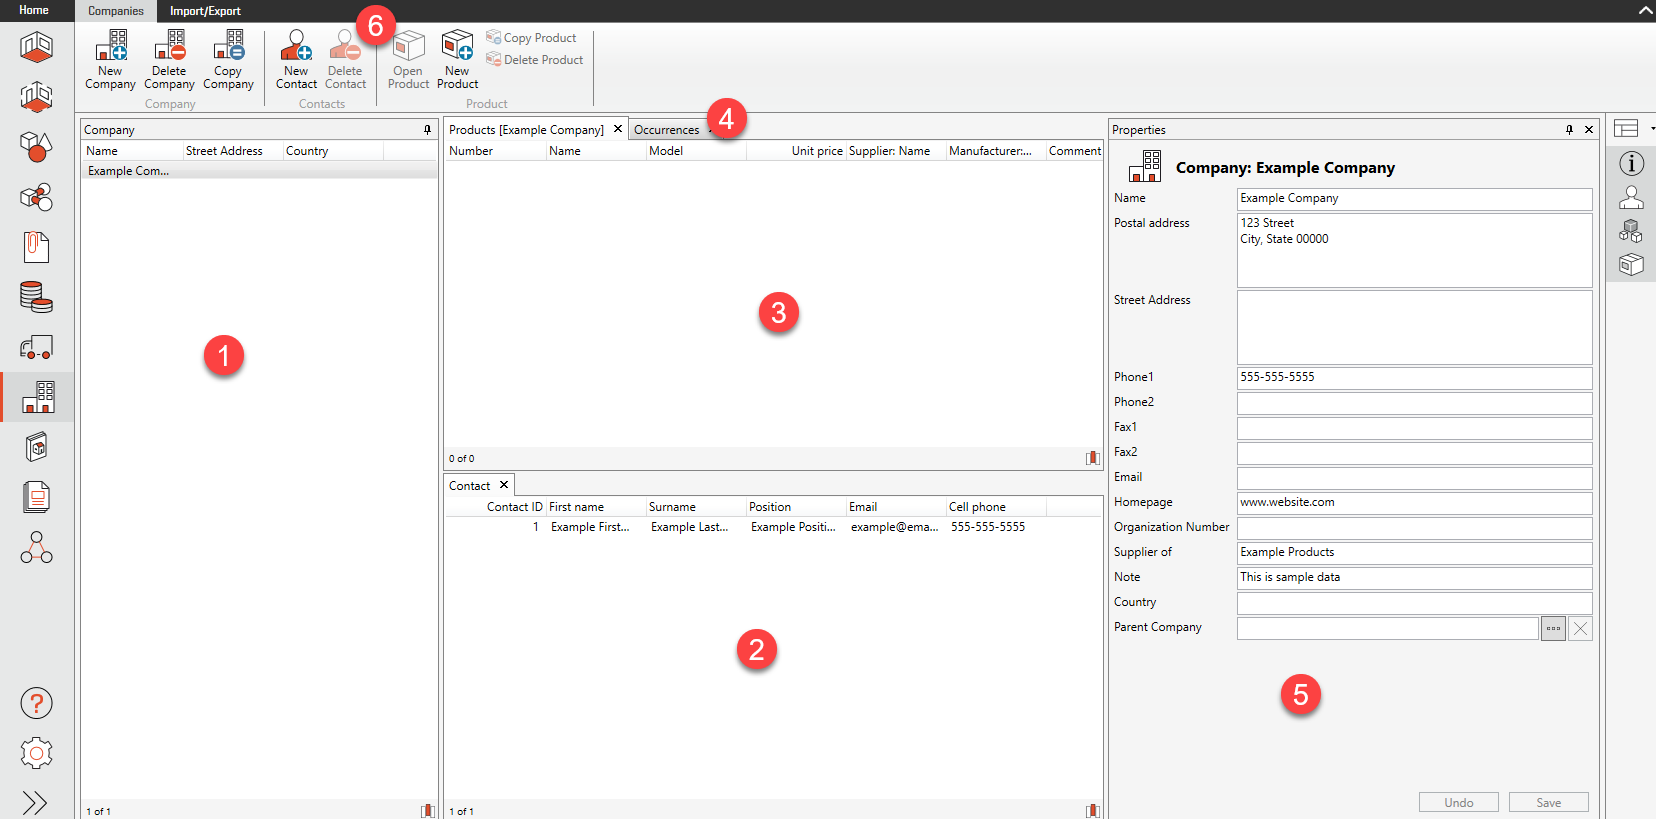Expand the left sidebar with double chevron
This screenshot has height=819, width=1656.
[x=35, y=803]
